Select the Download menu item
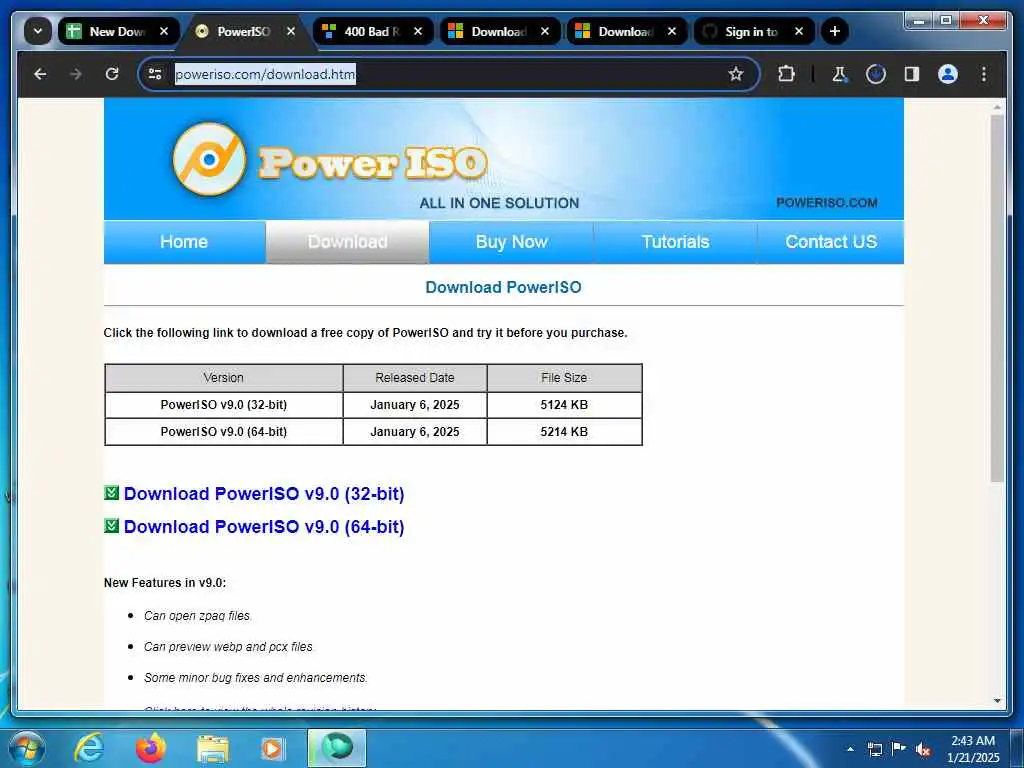 coord(347,242)
